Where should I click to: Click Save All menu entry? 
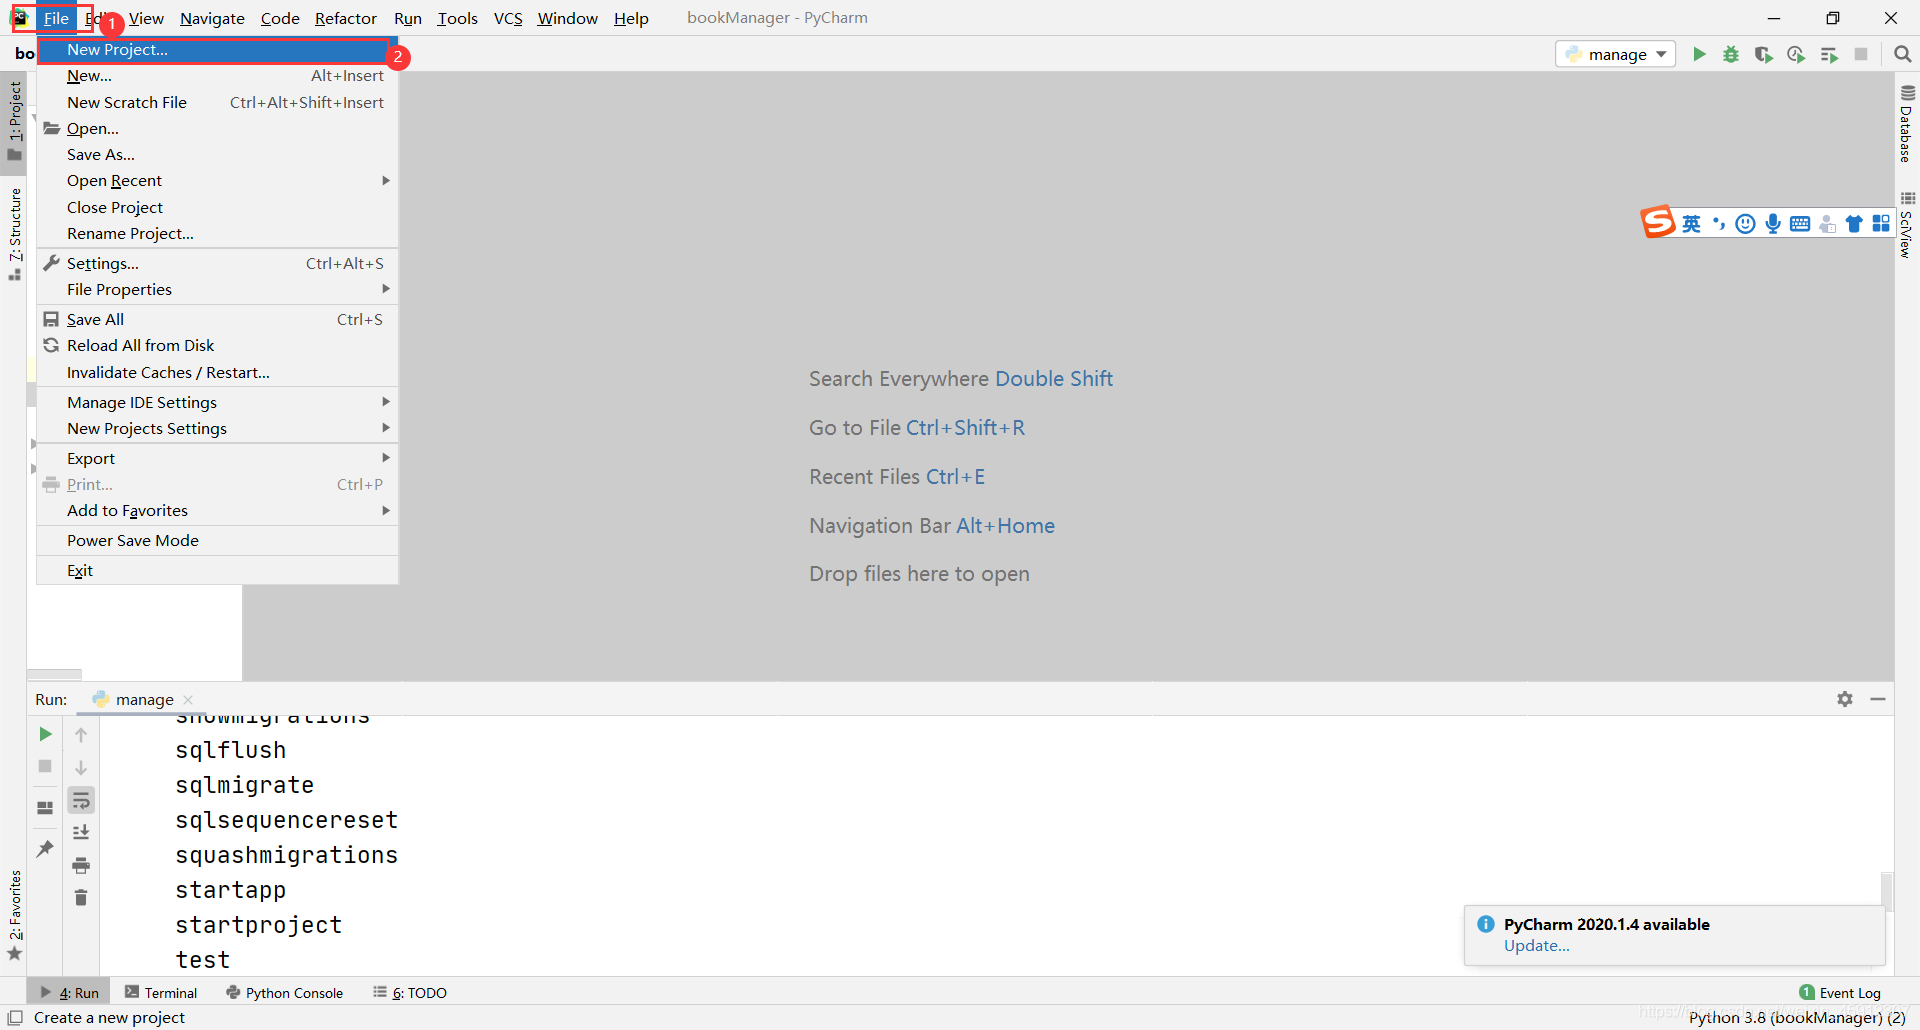(x=218, y=319)
